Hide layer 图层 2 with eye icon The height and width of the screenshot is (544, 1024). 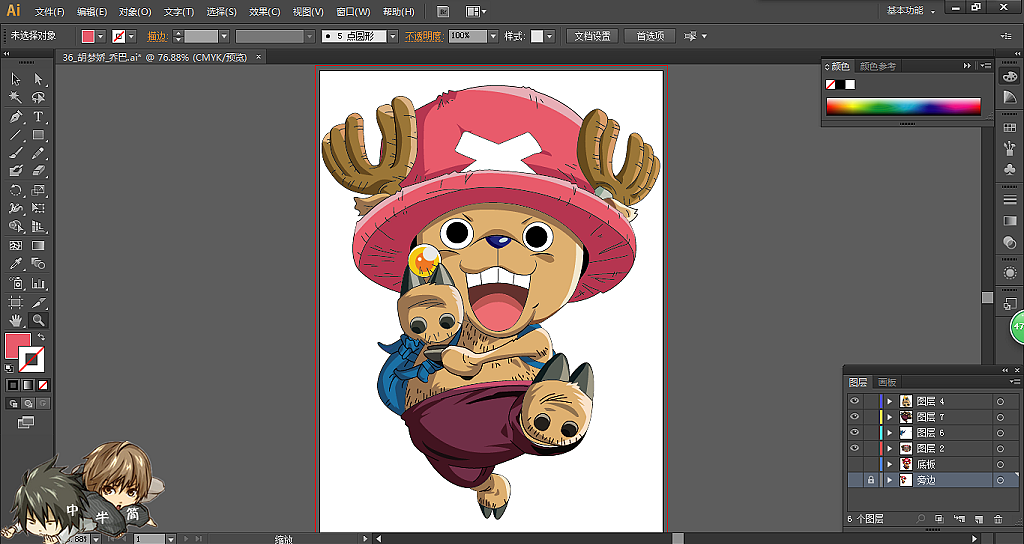pyautogui.click(x=854, y=448)
